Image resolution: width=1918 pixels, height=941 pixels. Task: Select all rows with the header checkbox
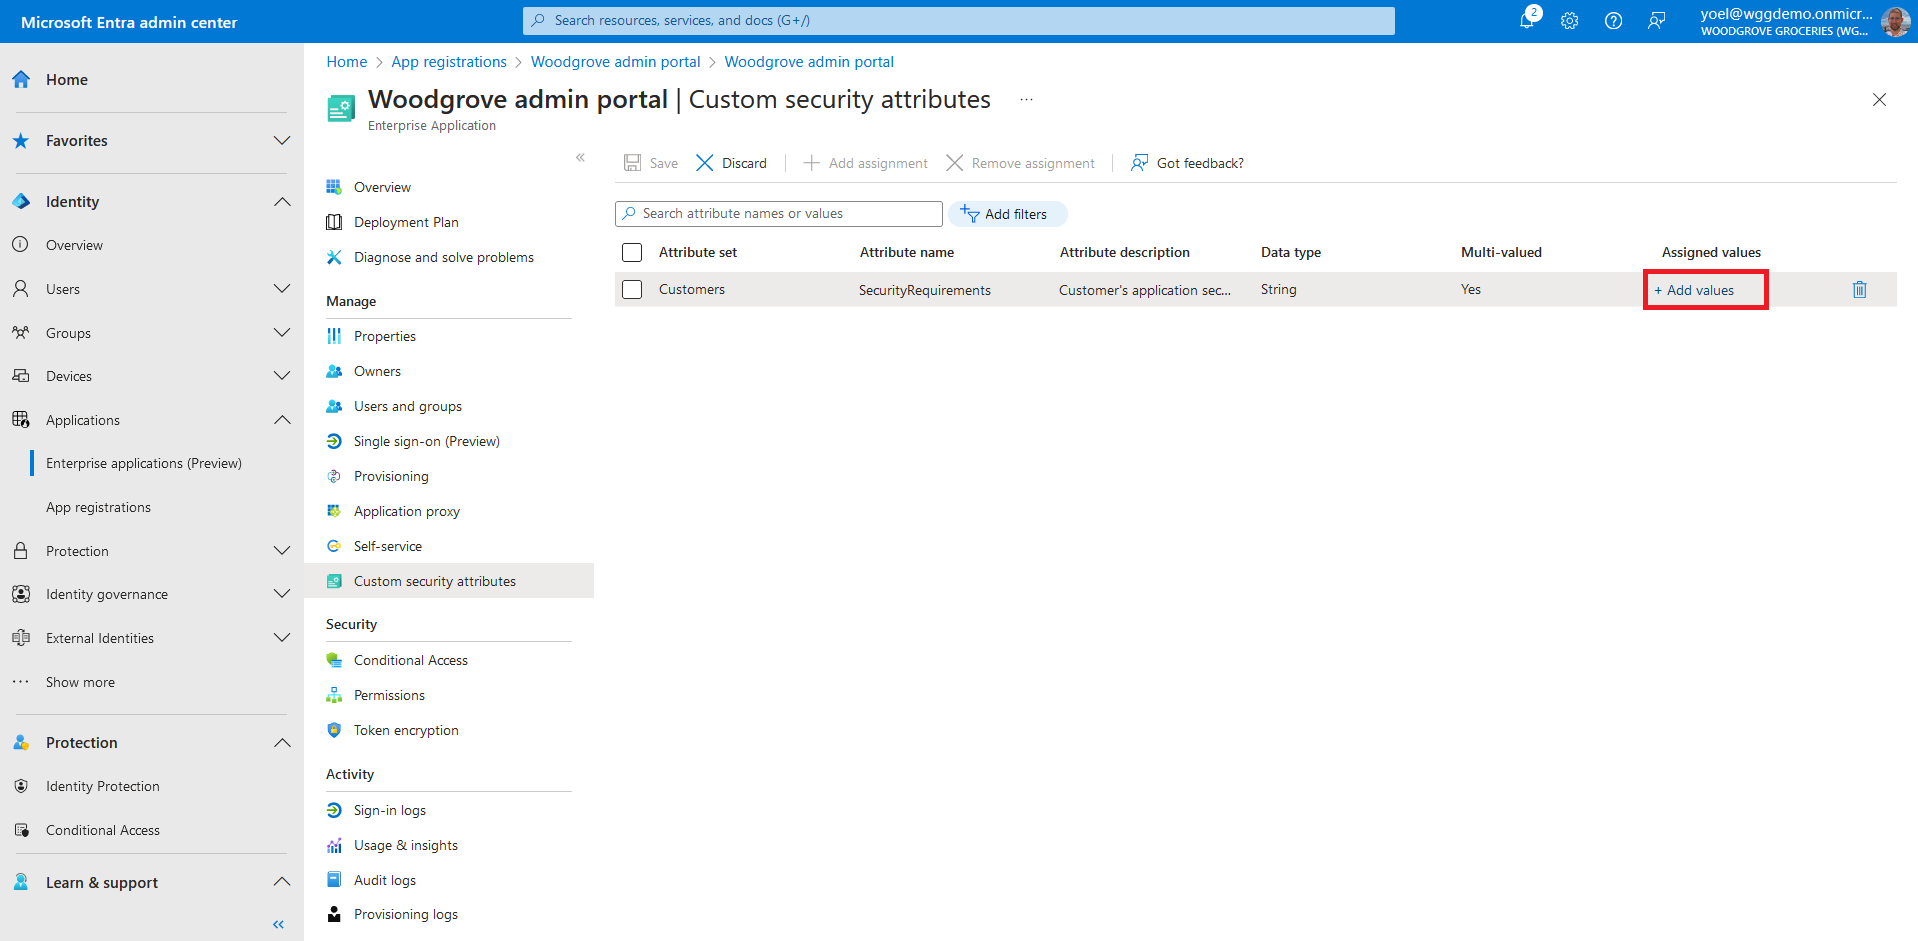pyautogui.click(x=632, y=252)
